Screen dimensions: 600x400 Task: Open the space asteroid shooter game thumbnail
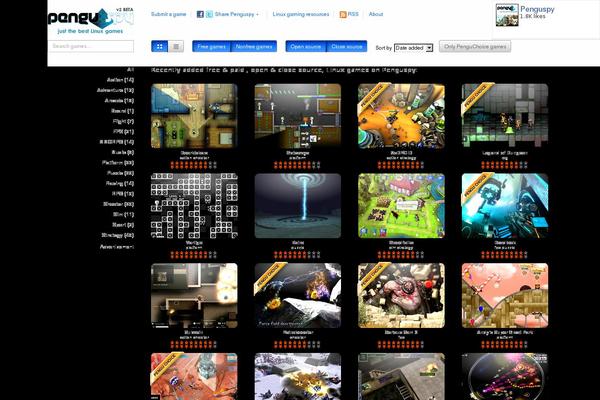point(298,295)
